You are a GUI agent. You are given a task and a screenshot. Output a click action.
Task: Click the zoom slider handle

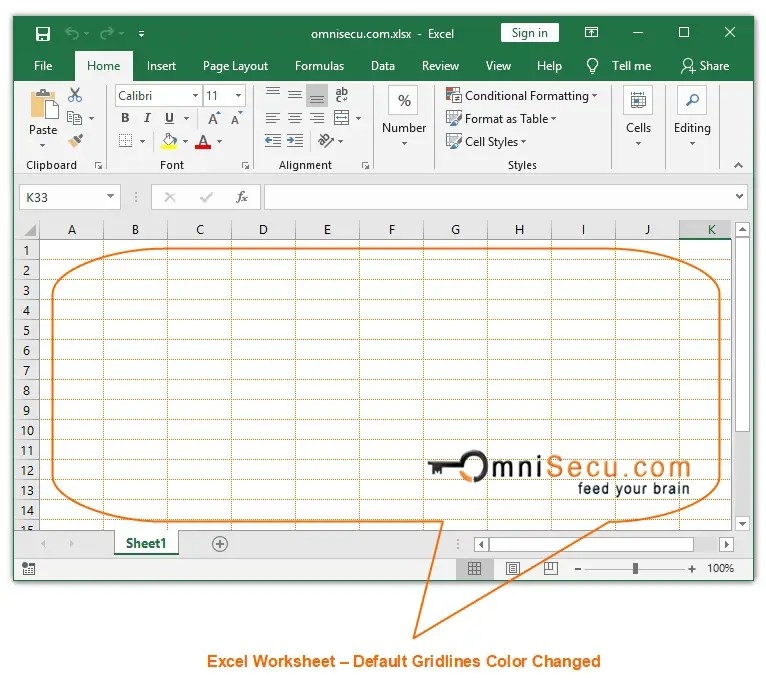tap(635, 569)
